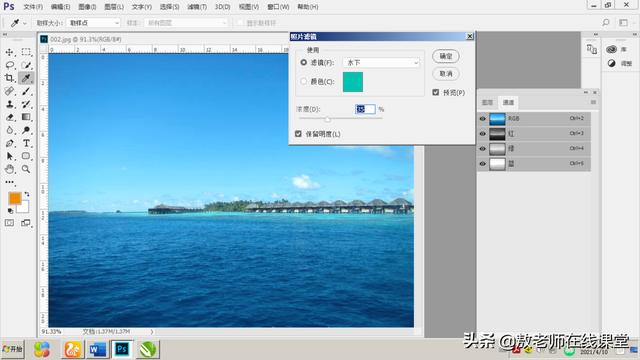Open the Filter preset dropdown
Viewport: 640px width, 360px height.
(x=381, y=62)
